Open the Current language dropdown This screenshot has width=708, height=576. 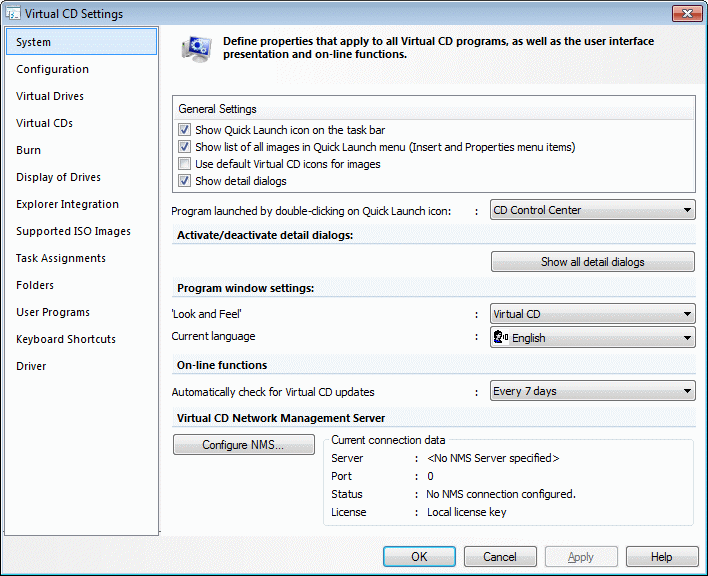[x=592, y=338]
